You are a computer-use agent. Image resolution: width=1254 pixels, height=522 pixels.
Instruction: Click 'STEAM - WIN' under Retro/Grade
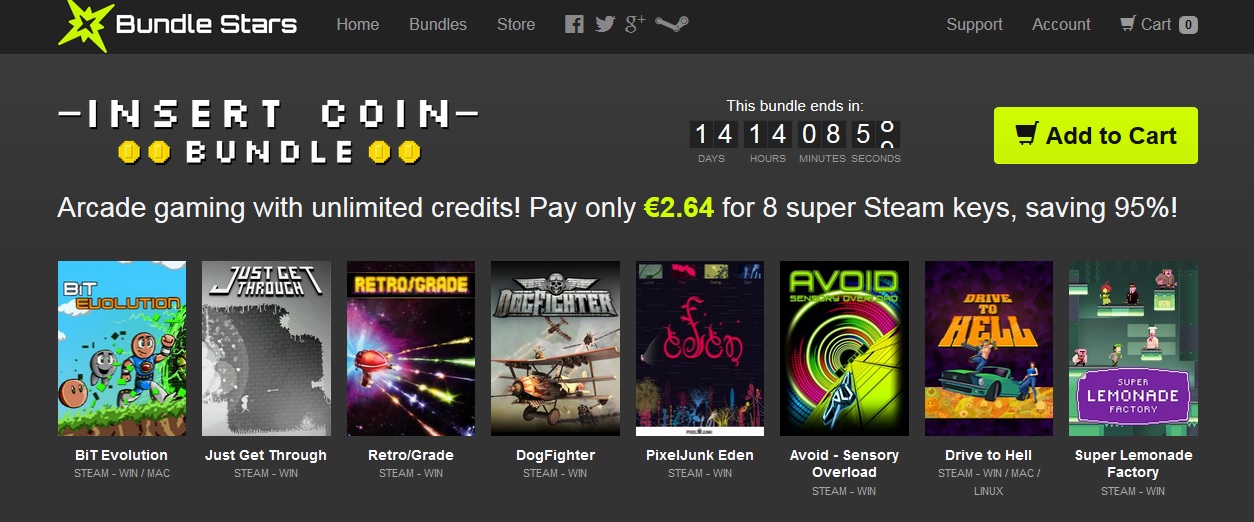(x=411, y=473)
